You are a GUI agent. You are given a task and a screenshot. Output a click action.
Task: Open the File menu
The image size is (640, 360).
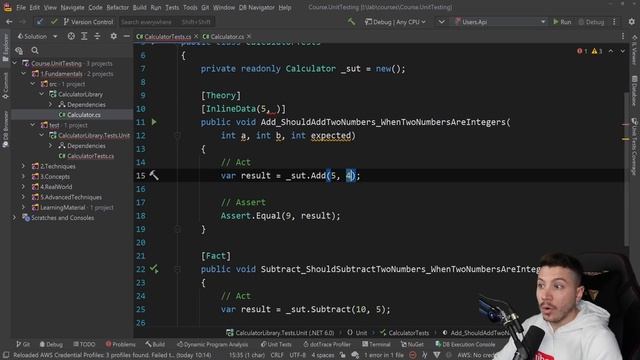(21, 7)
